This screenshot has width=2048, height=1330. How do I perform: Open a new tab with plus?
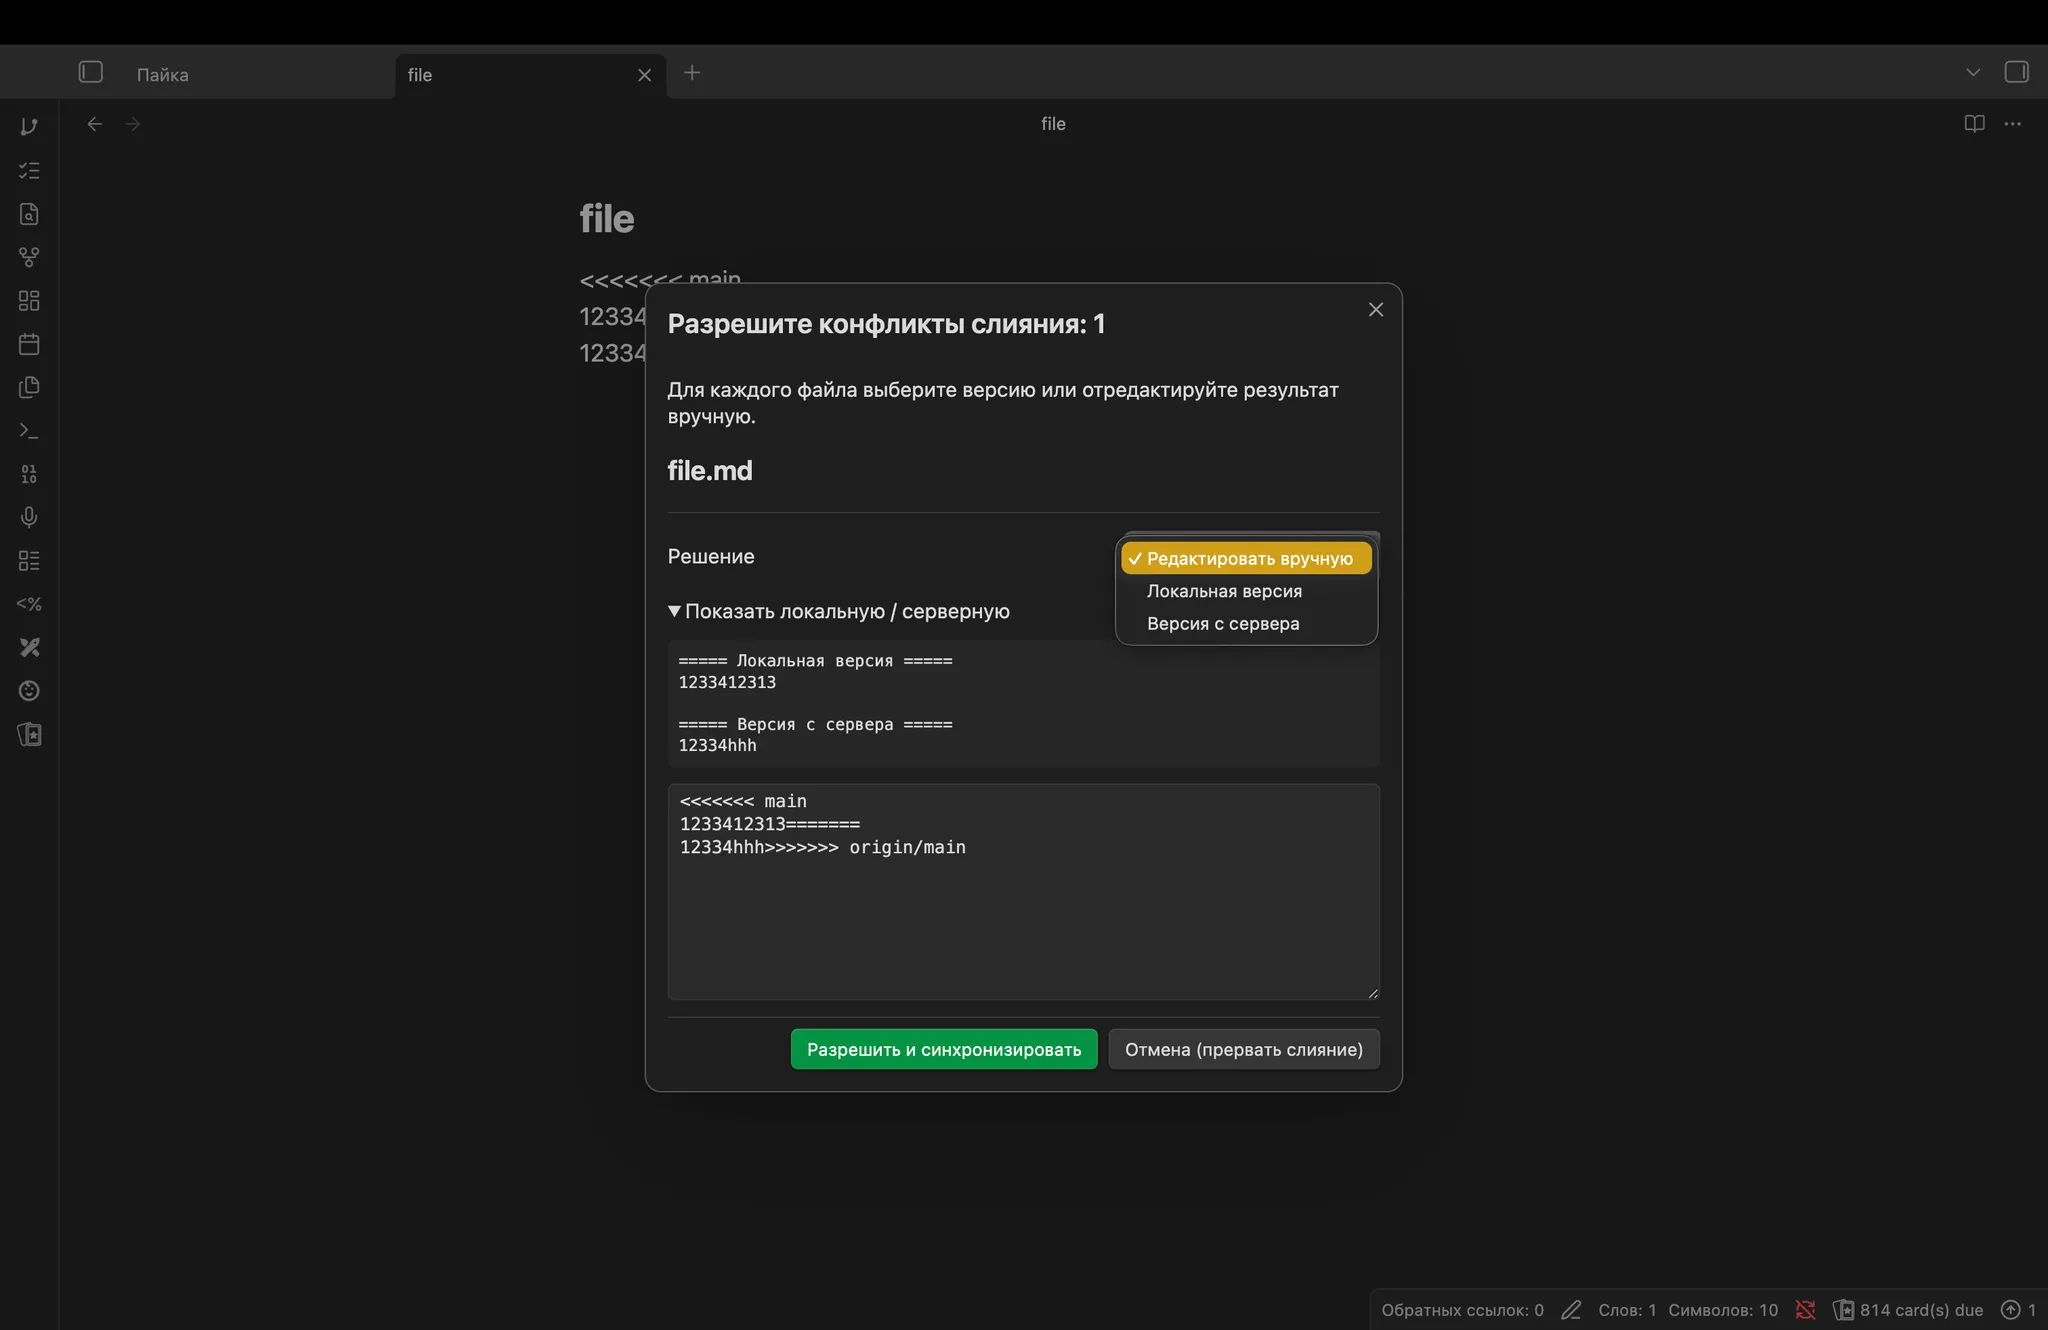[692, 72]
